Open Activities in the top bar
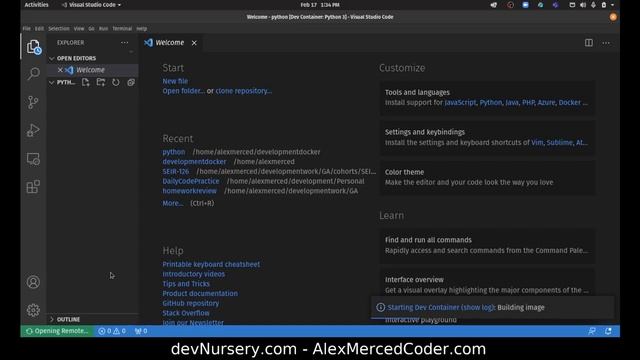640x360 pixels. 36,5
